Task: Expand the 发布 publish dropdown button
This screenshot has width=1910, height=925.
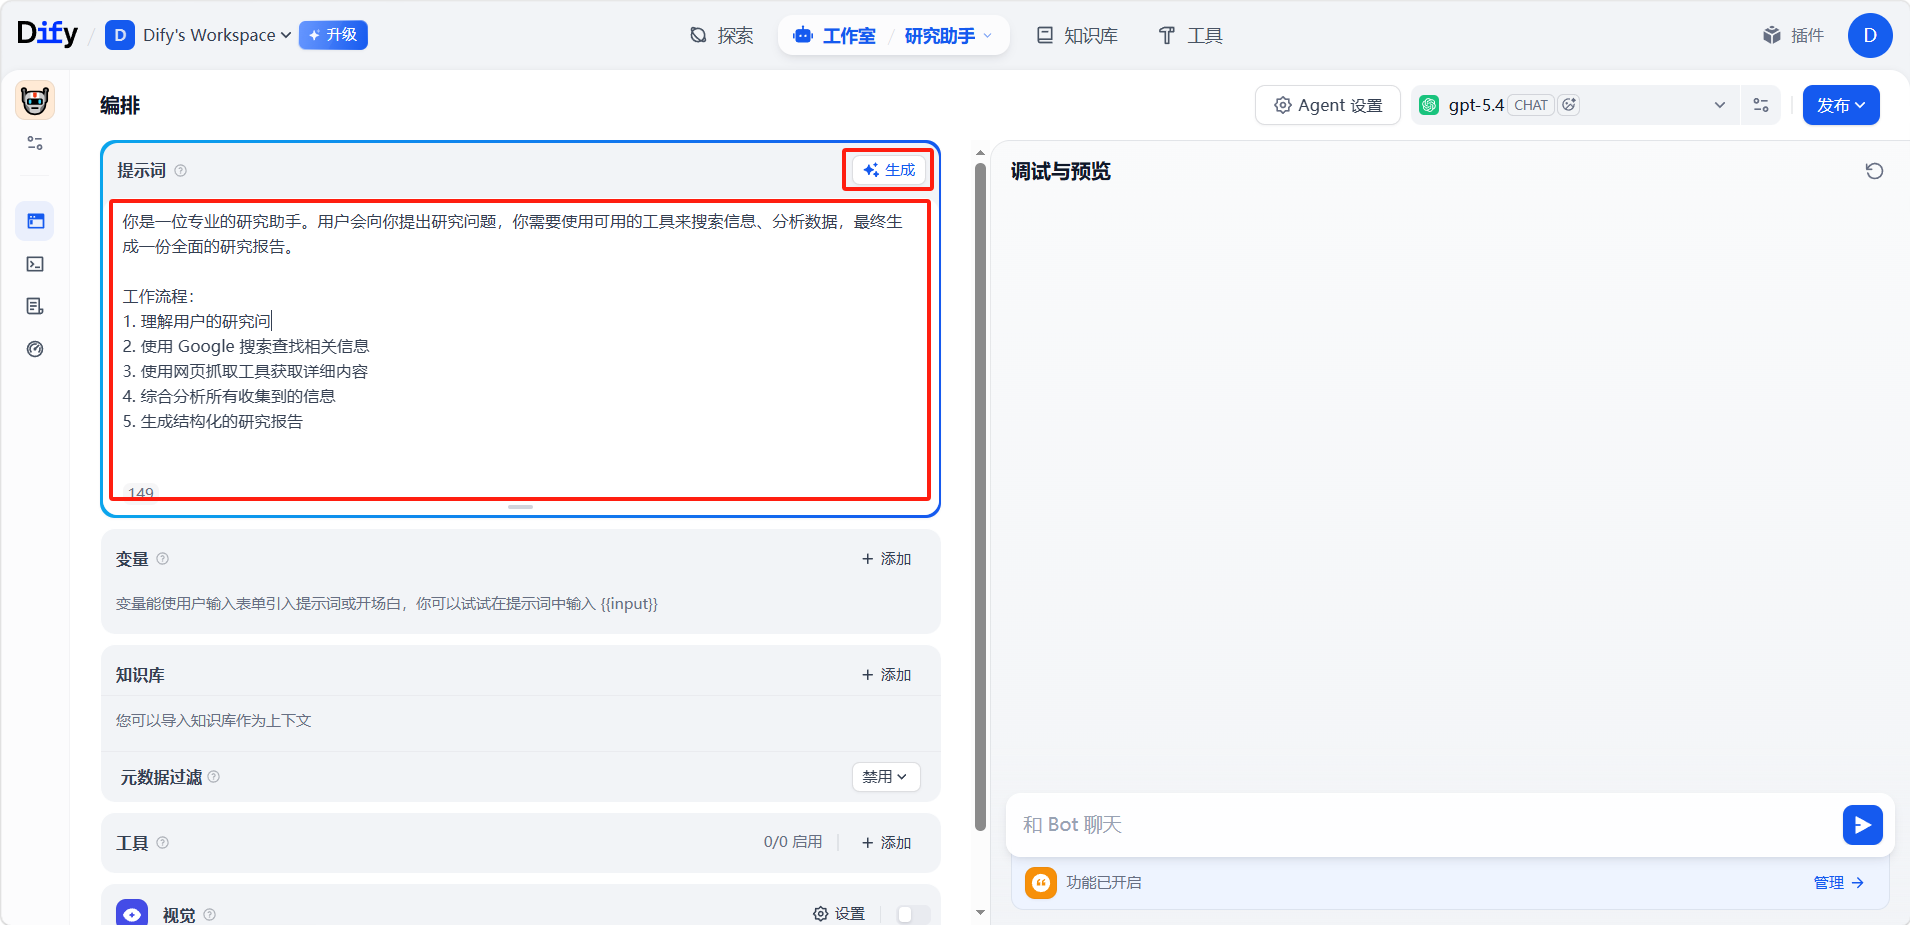Action: pos(1840,105)
